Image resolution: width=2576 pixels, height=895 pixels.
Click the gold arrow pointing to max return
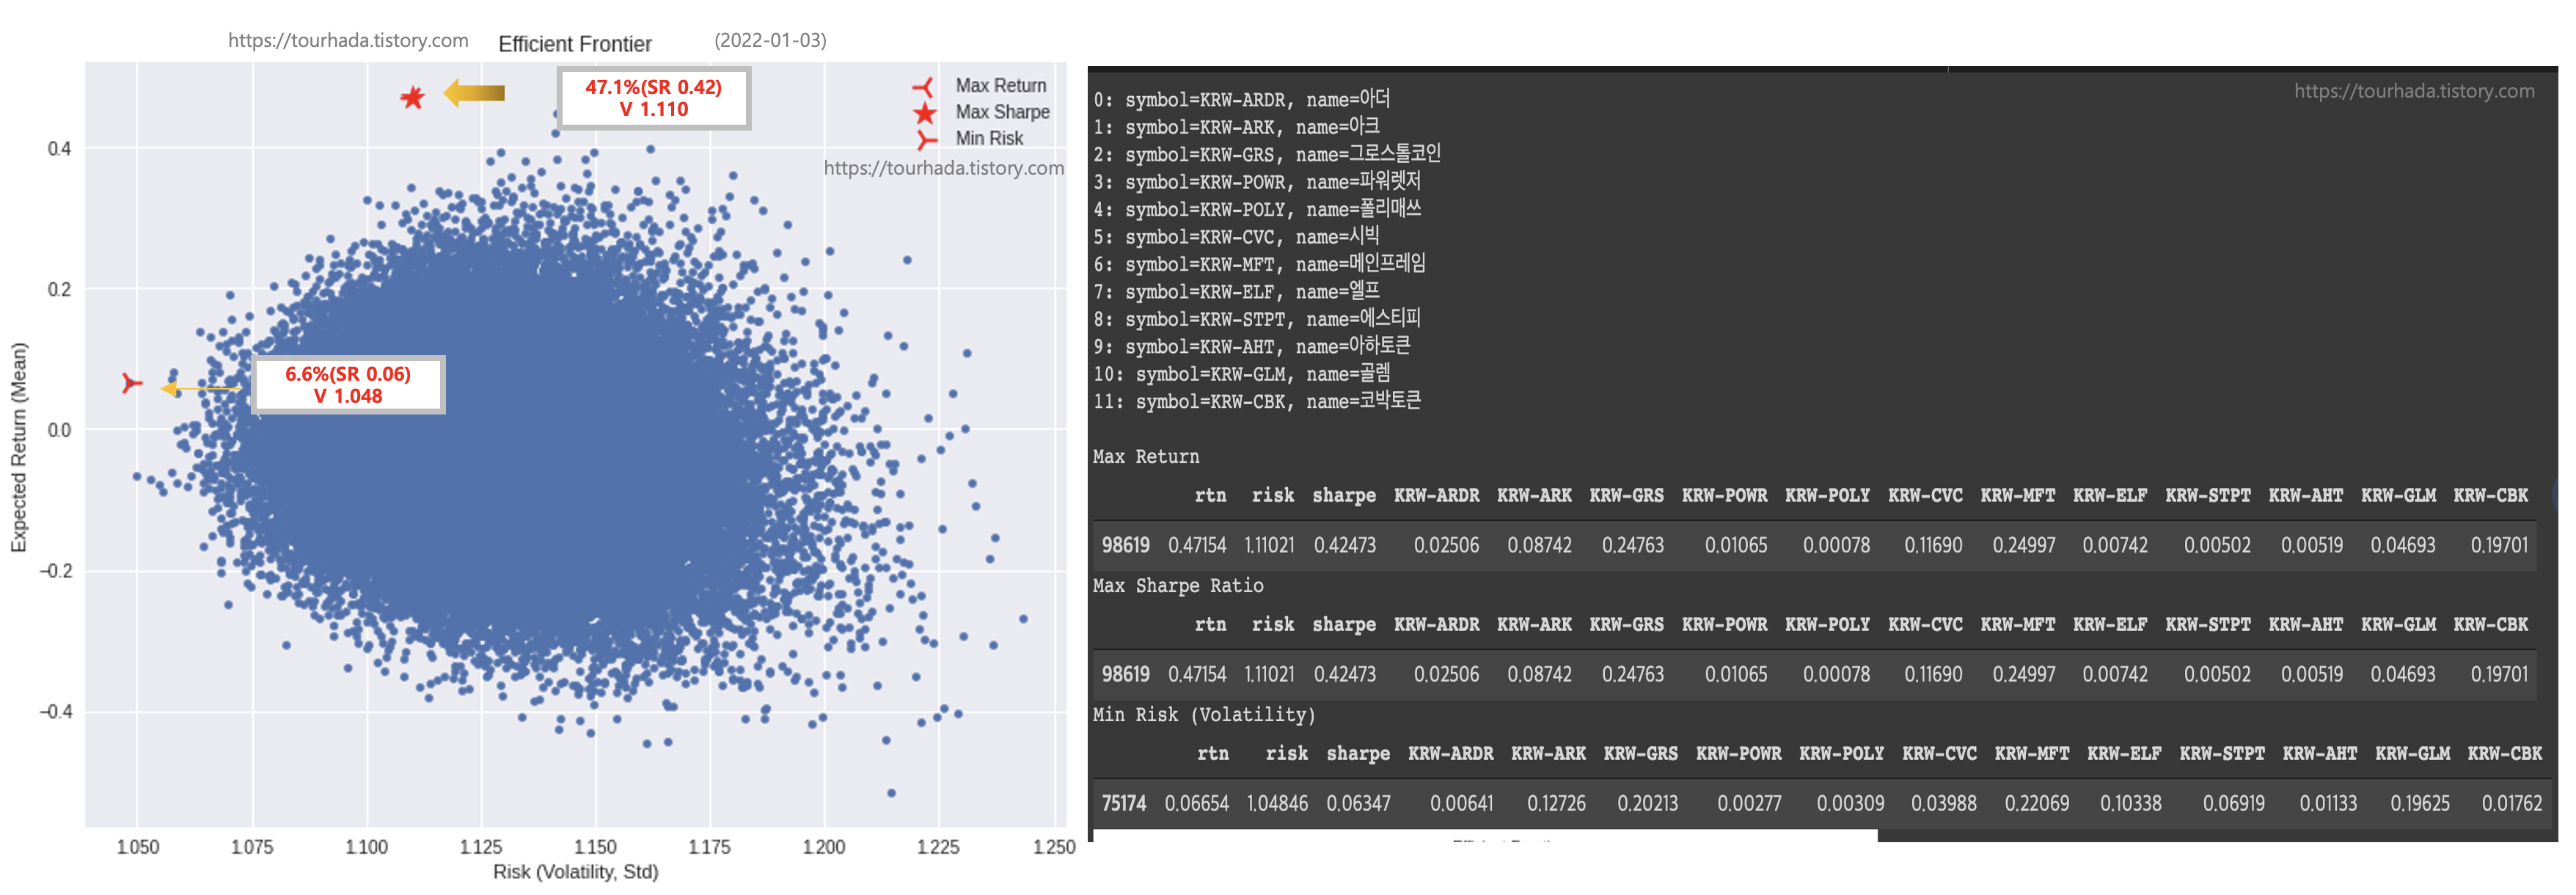click(x=474, y=93)
